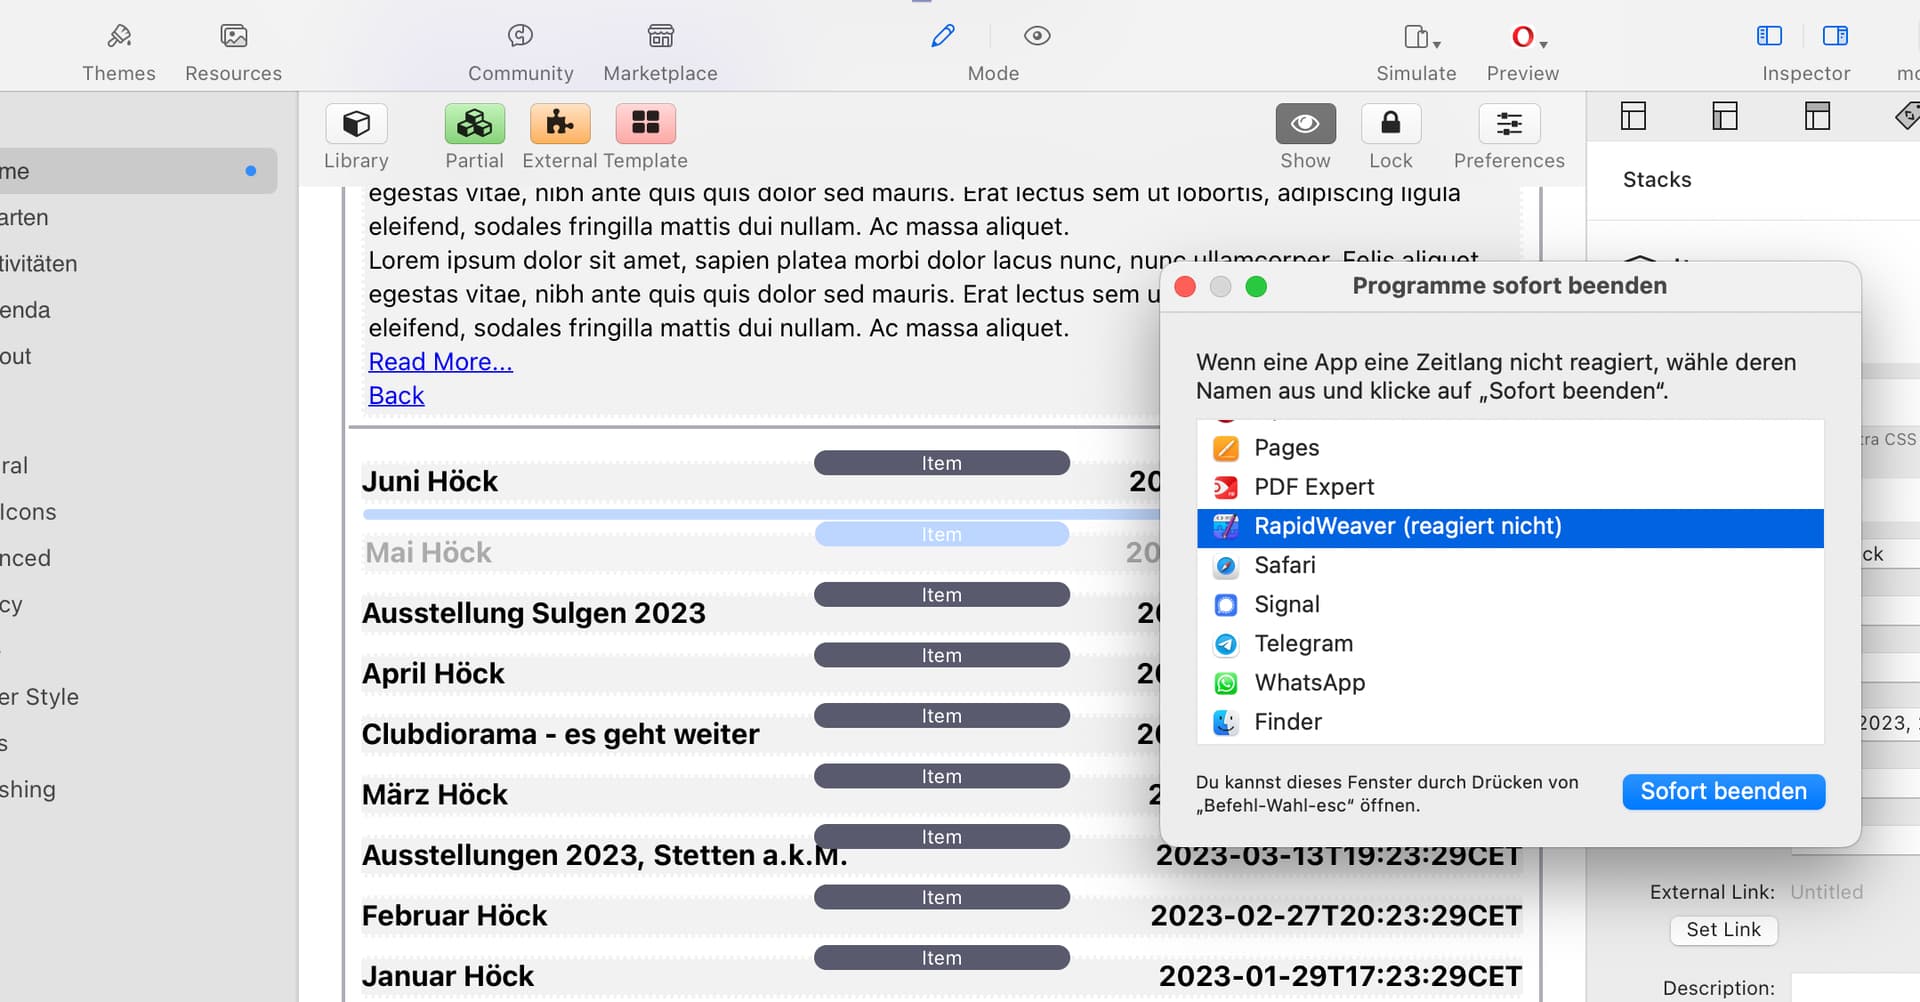Toggle left sidebar via Inspector icon

[x=1769, y=36]
